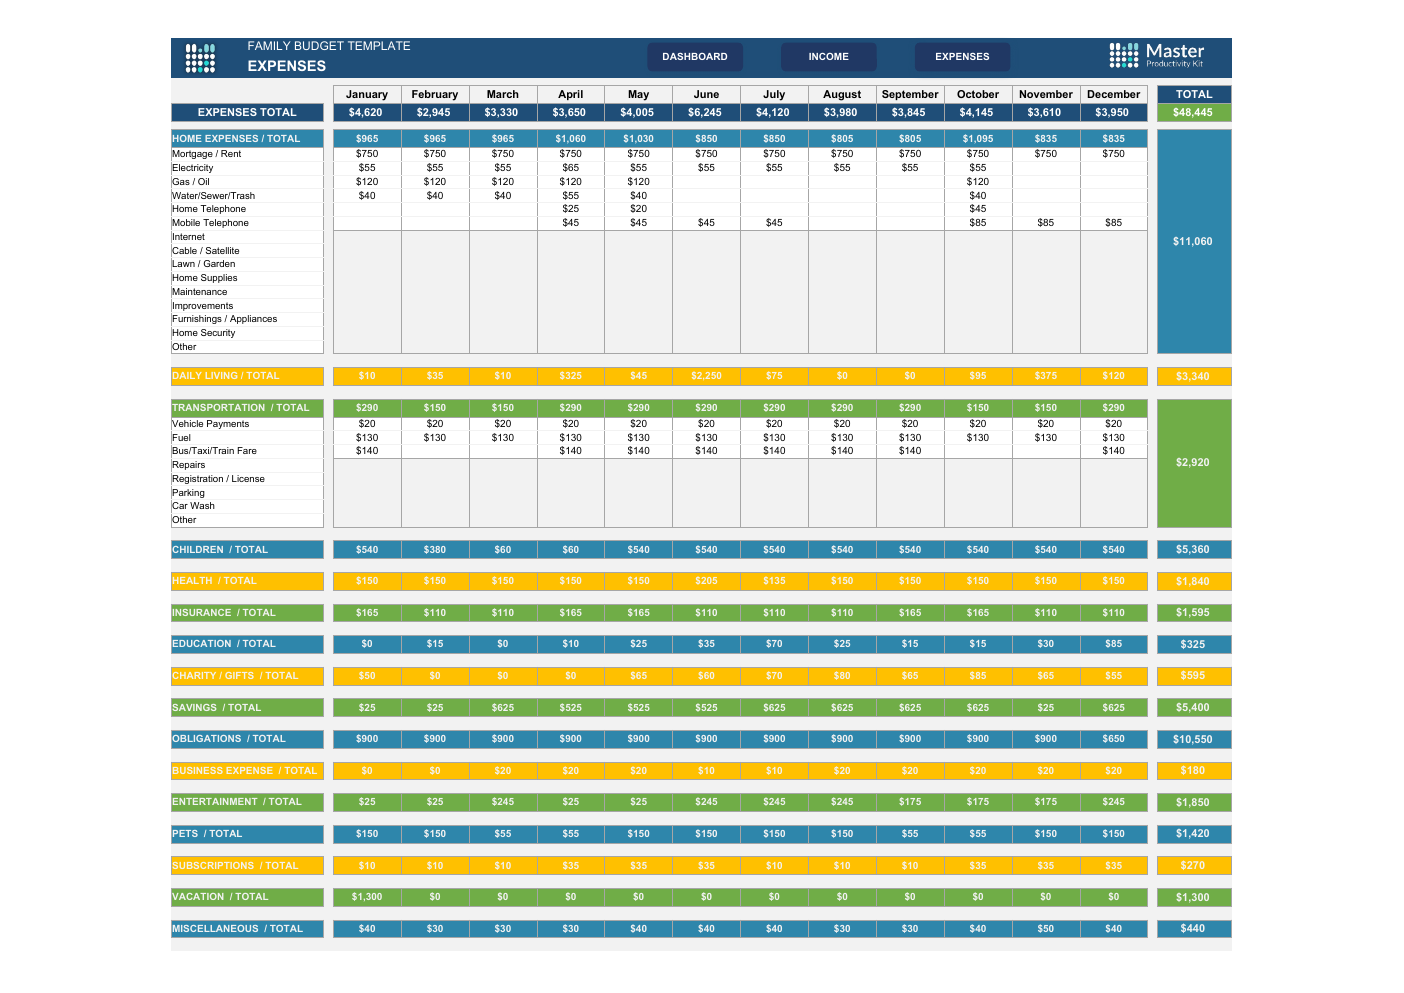Viewport: 1404px width, 993px height.
Task: Select the TRANSPORTATION / TOTAL header
Action: tap(247, 408)
